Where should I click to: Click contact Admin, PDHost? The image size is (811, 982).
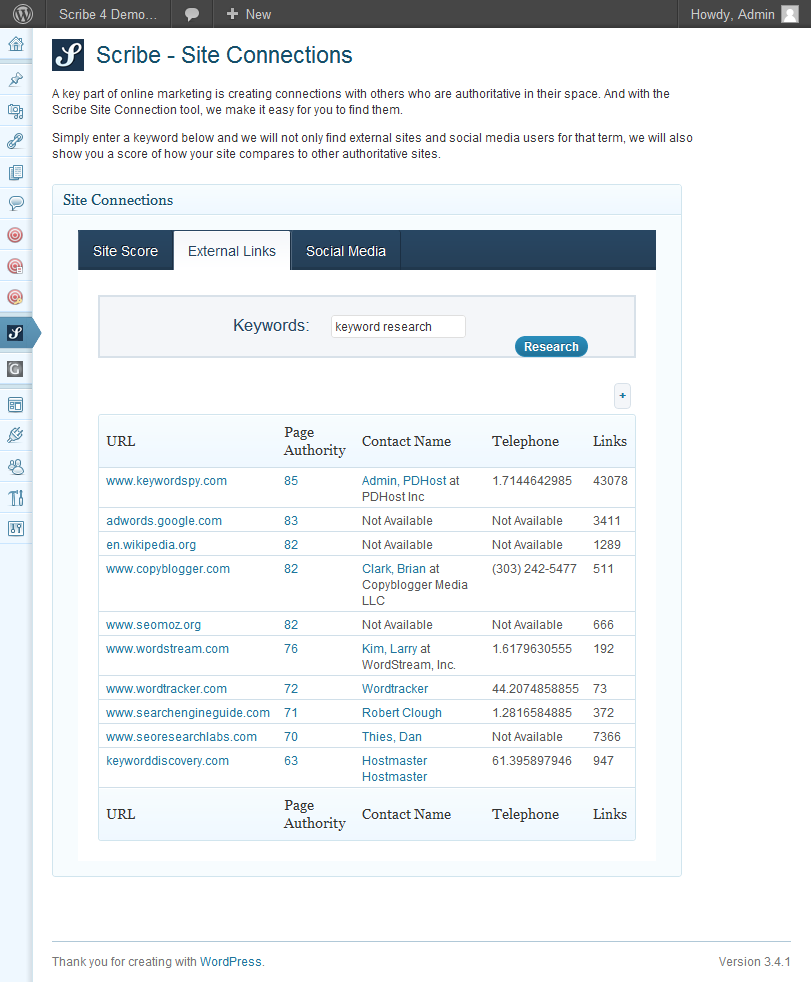(404, 481)
